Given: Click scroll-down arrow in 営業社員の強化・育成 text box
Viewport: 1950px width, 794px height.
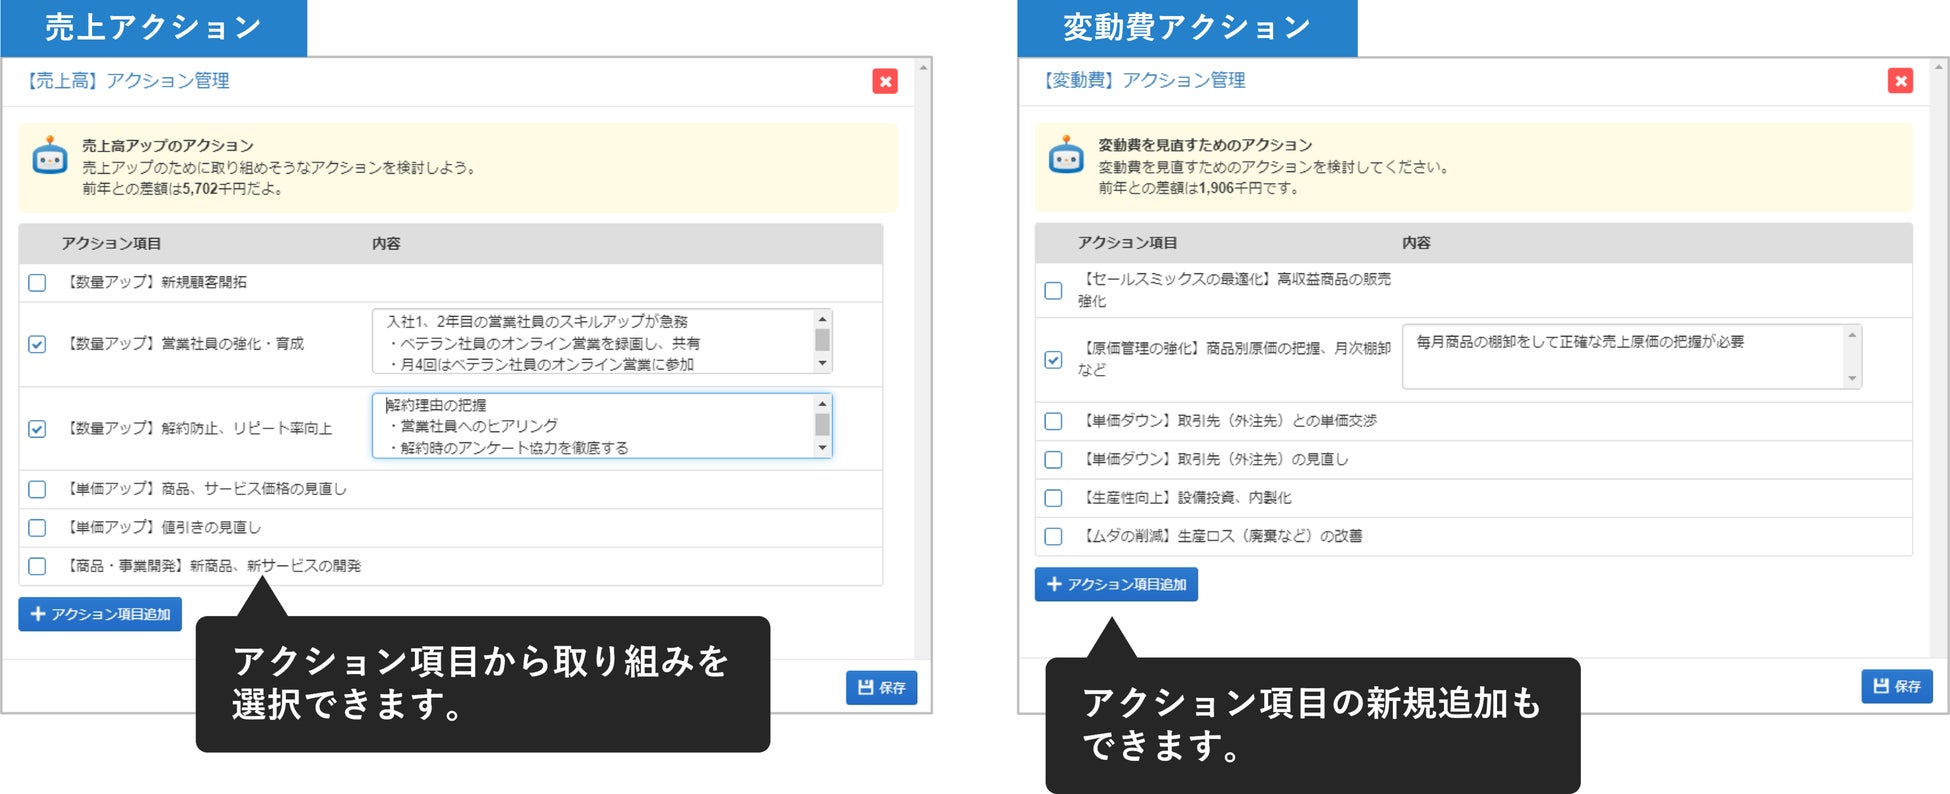Looking at the screenshot, I should click(x=823, y=364).
